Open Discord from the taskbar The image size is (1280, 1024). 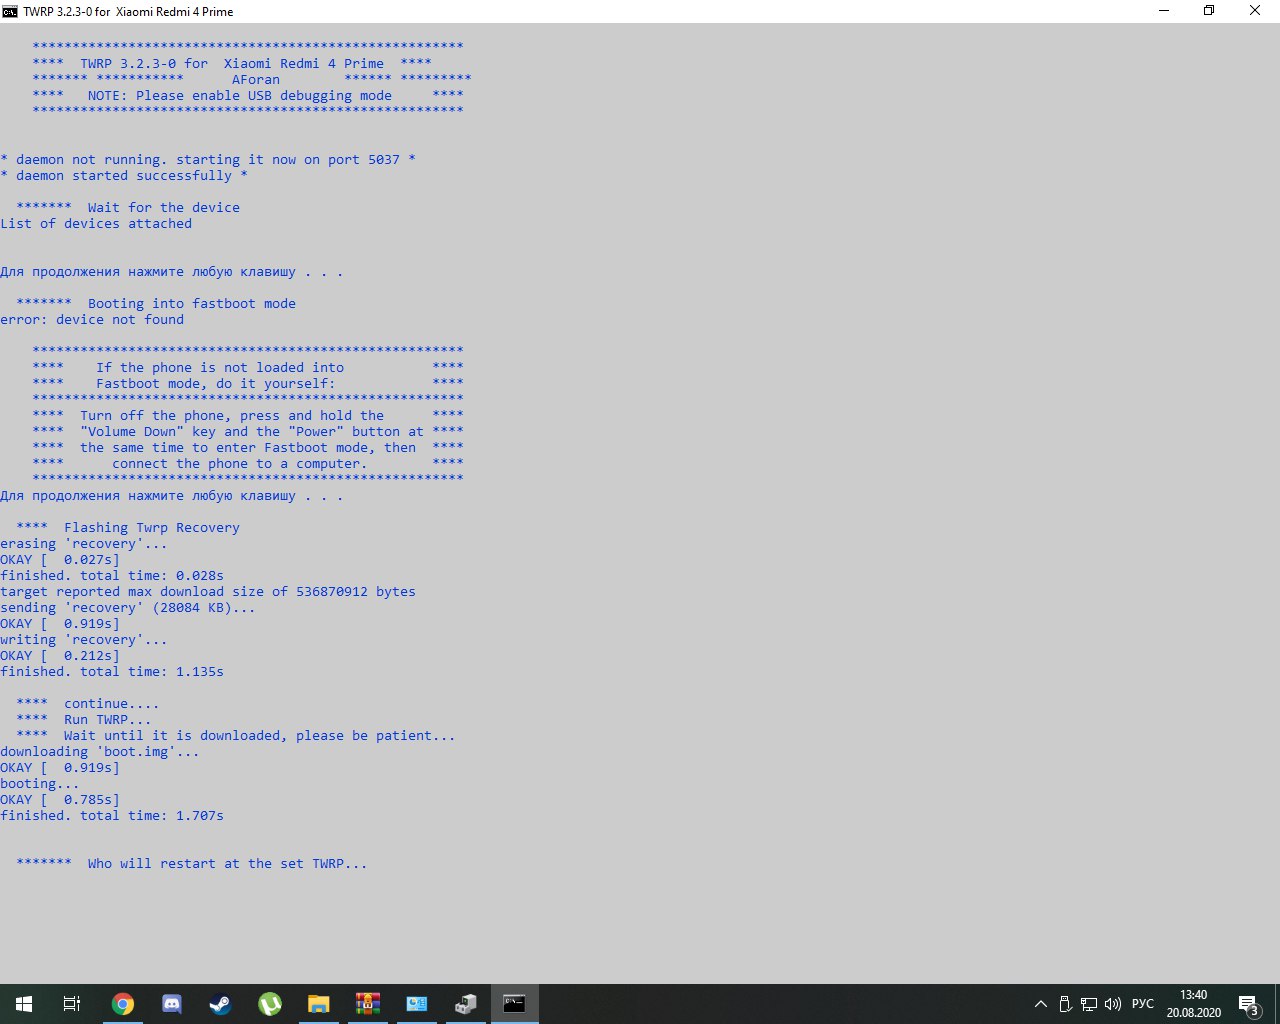click(172, 1004)
